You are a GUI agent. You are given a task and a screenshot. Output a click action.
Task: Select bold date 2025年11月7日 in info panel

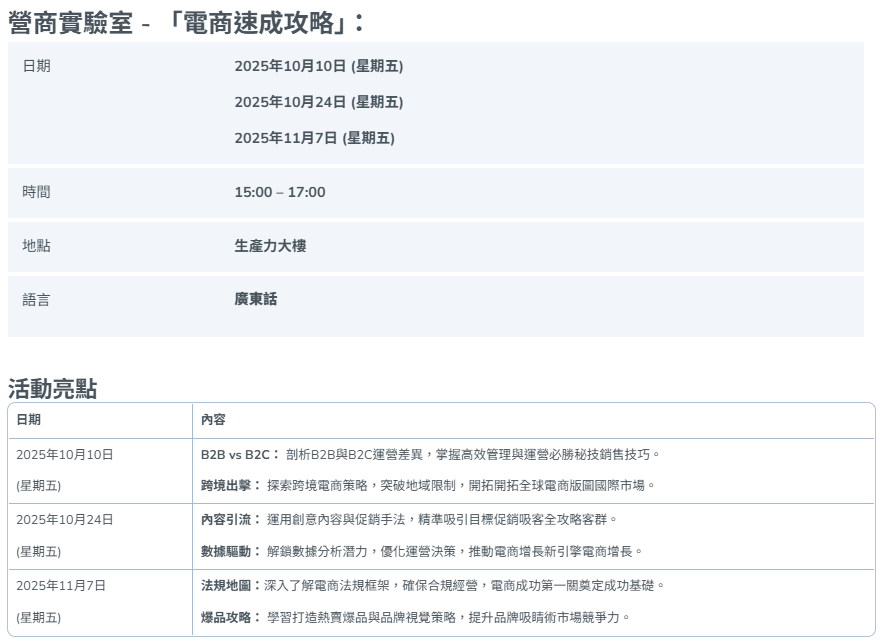314,138
